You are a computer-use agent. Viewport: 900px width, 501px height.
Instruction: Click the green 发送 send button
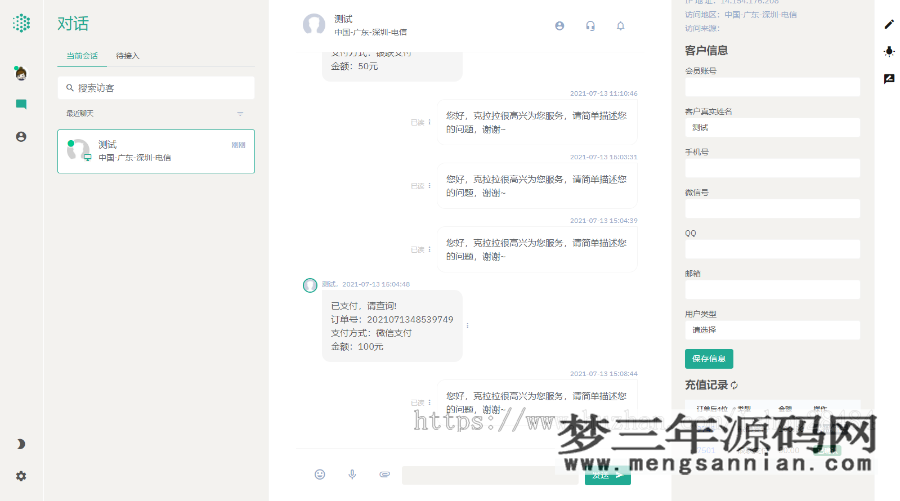[x=608, y=475]
